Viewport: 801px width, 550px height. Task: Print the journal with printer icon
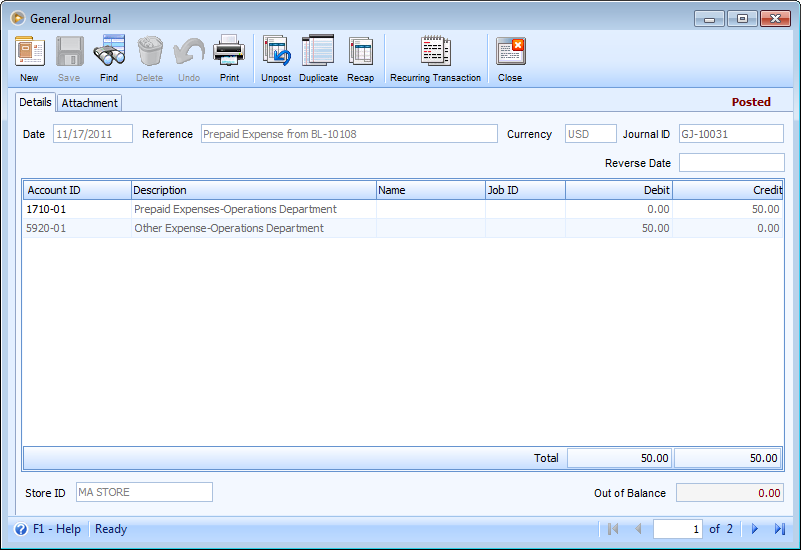point(229,52)
